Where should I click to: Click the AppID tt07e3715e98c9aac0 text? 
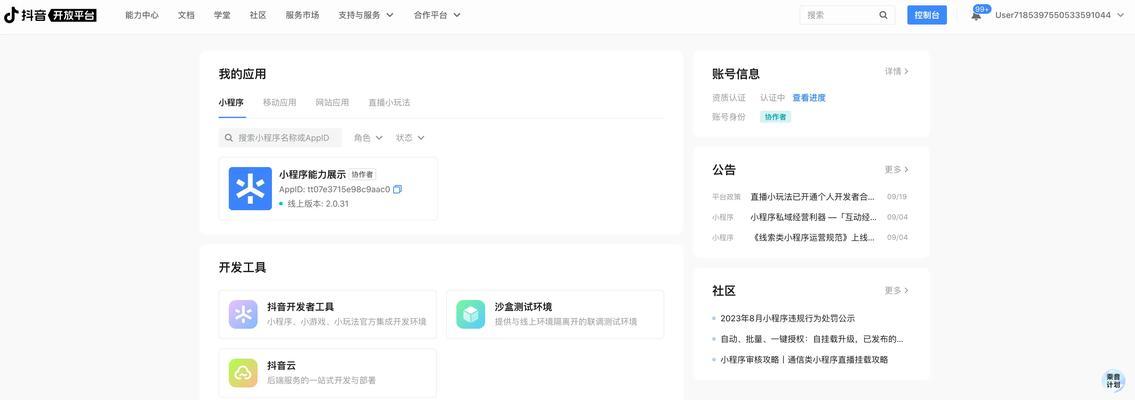334,190
